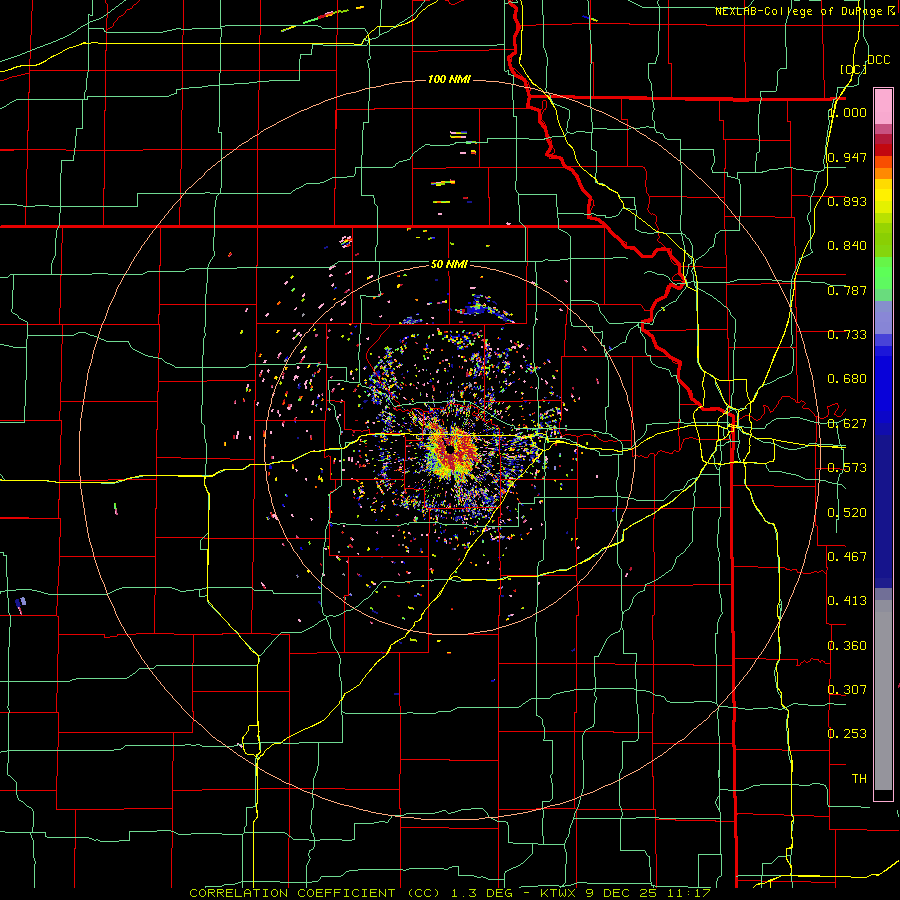Click the 0.467 color scale value
The image size is (900, 900).
click(x=847, y=557)
